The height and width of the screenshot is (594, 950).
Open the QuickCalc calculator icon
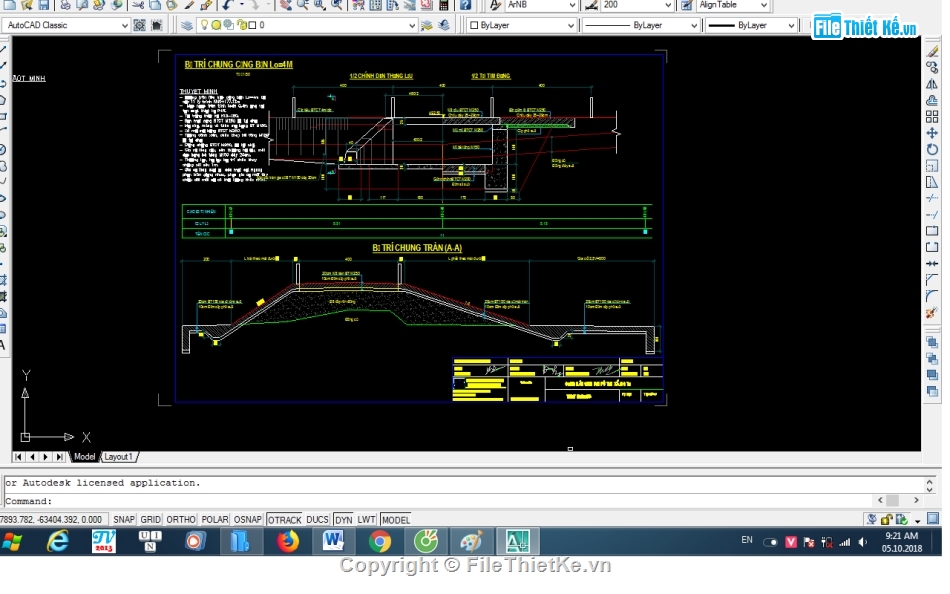point(444,5)
